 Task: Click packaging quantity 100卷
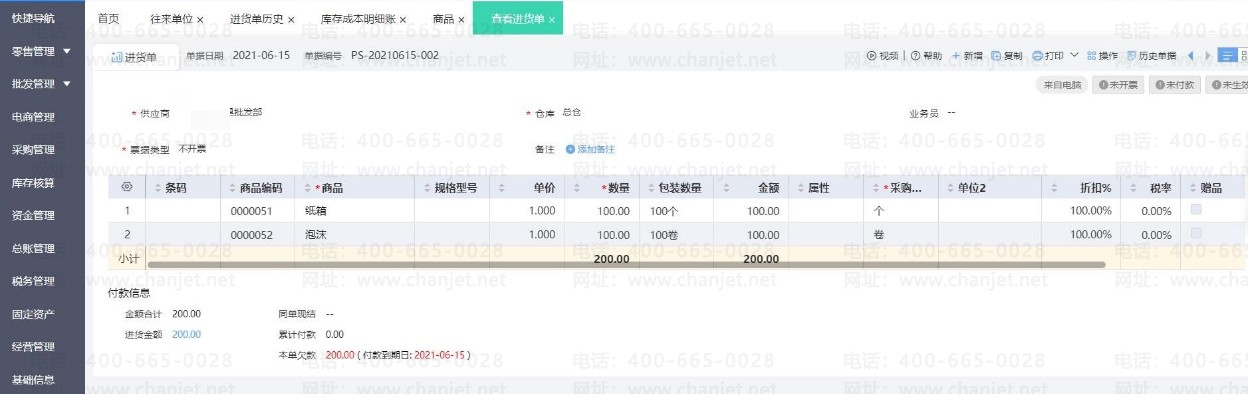pyautogui.click(x=664, y=234)
